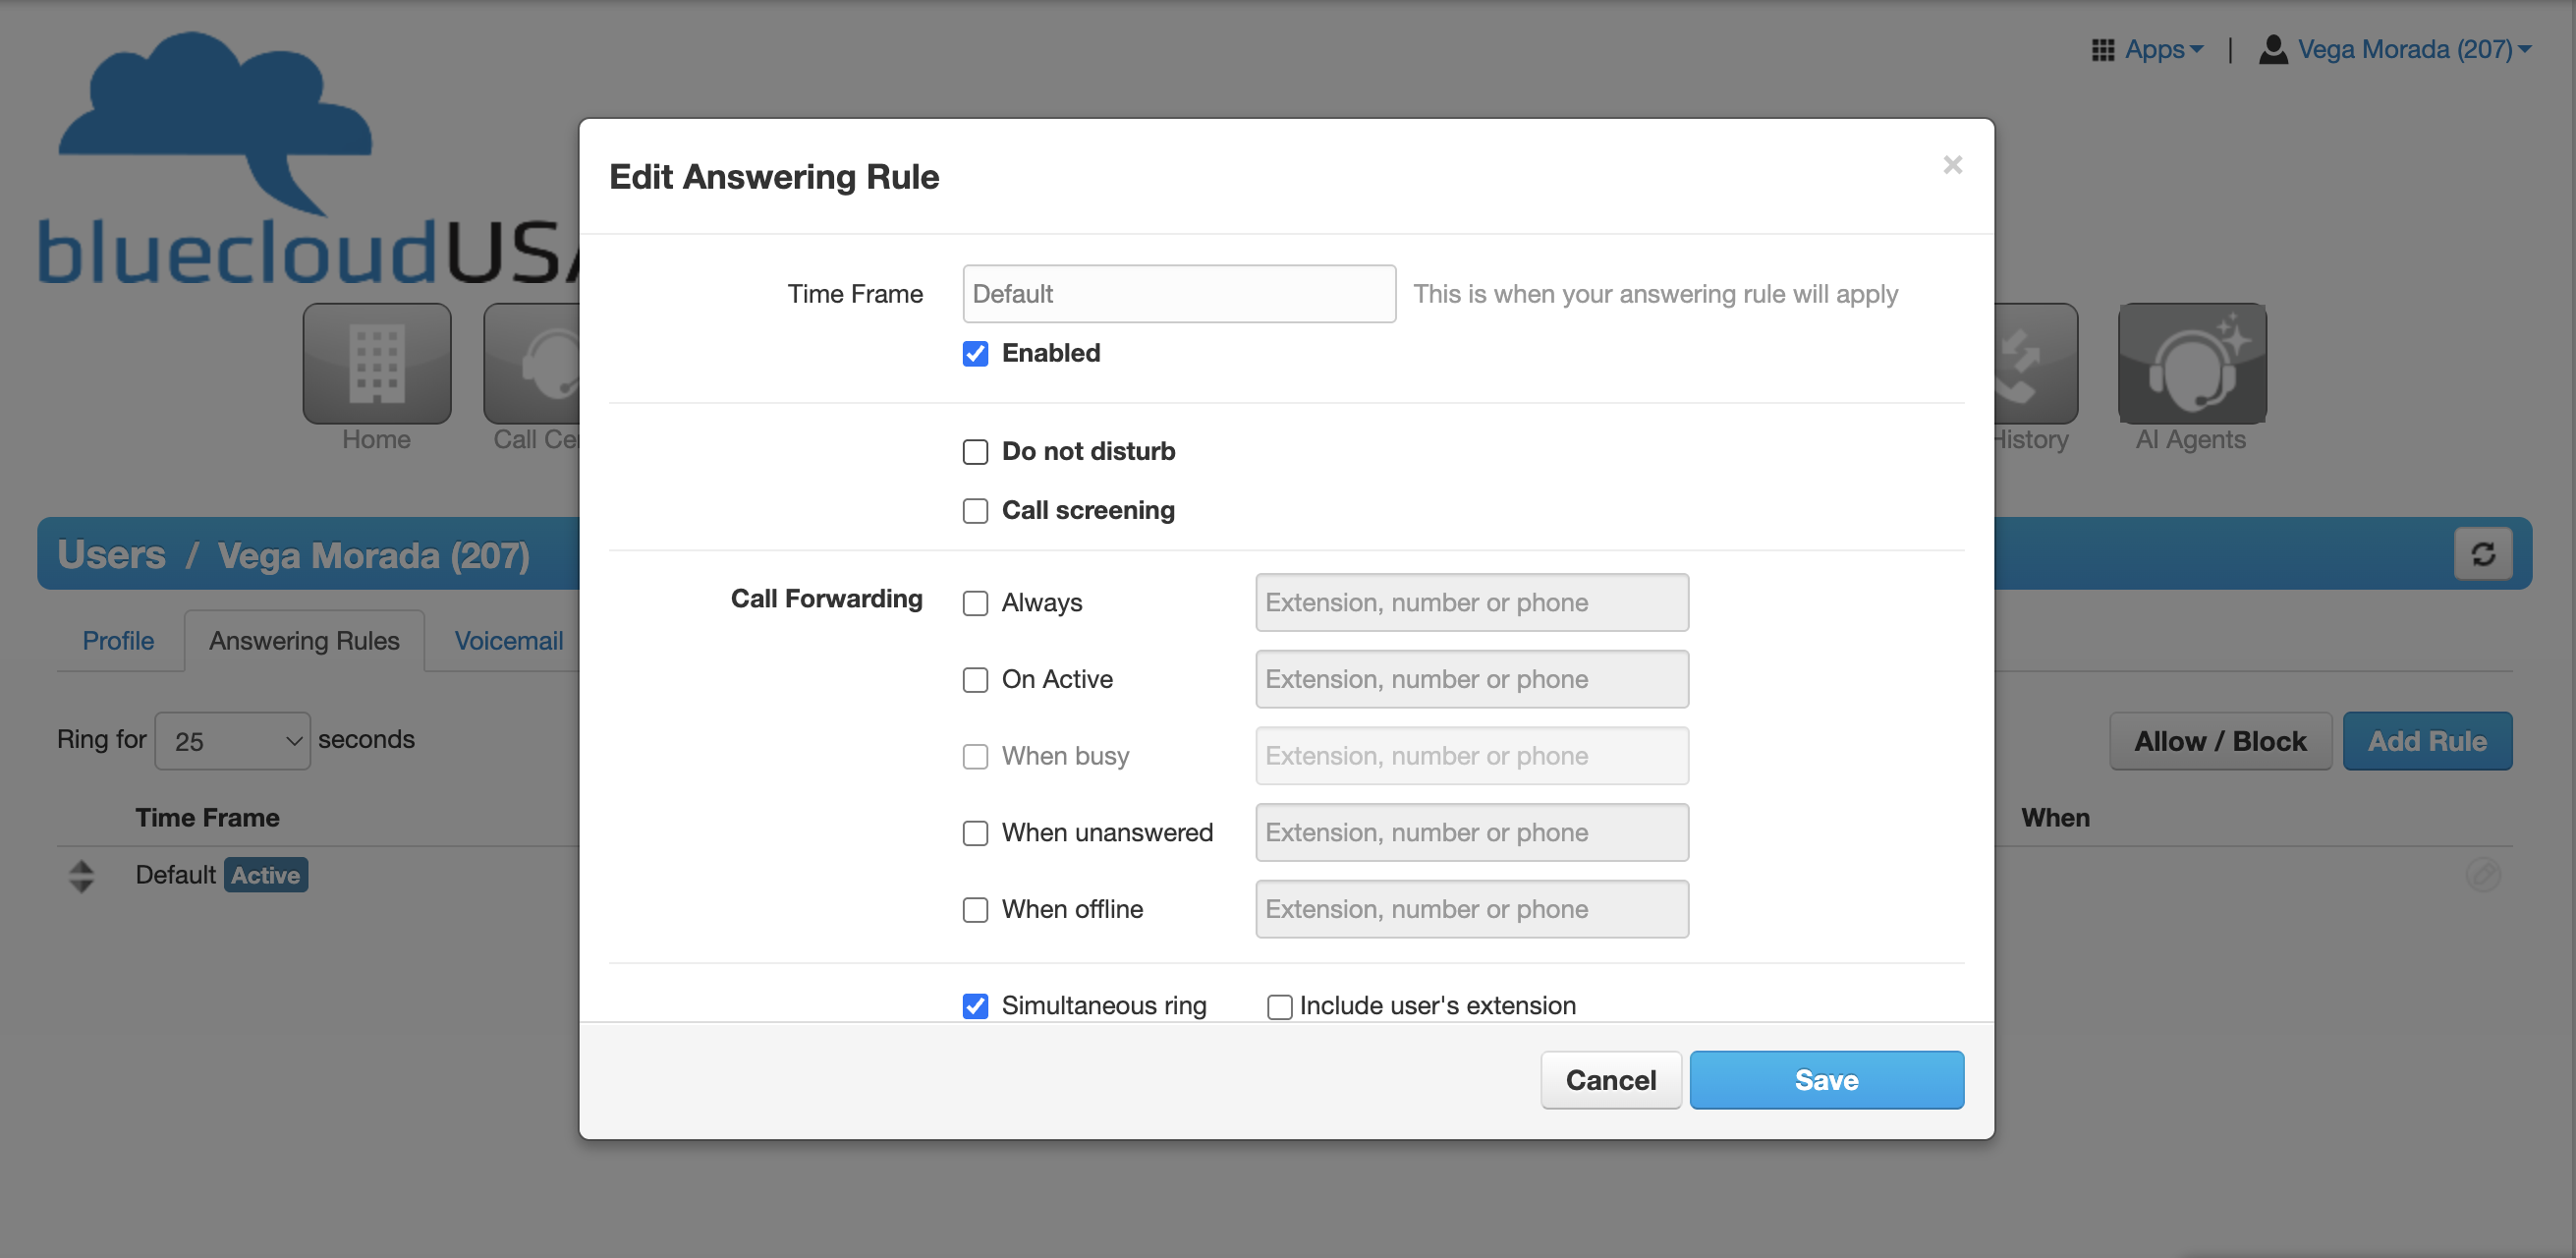Screen dimensions: 2576x1258
Task: Toggle the Call screening checkbox
Action: tap(975, 511)
